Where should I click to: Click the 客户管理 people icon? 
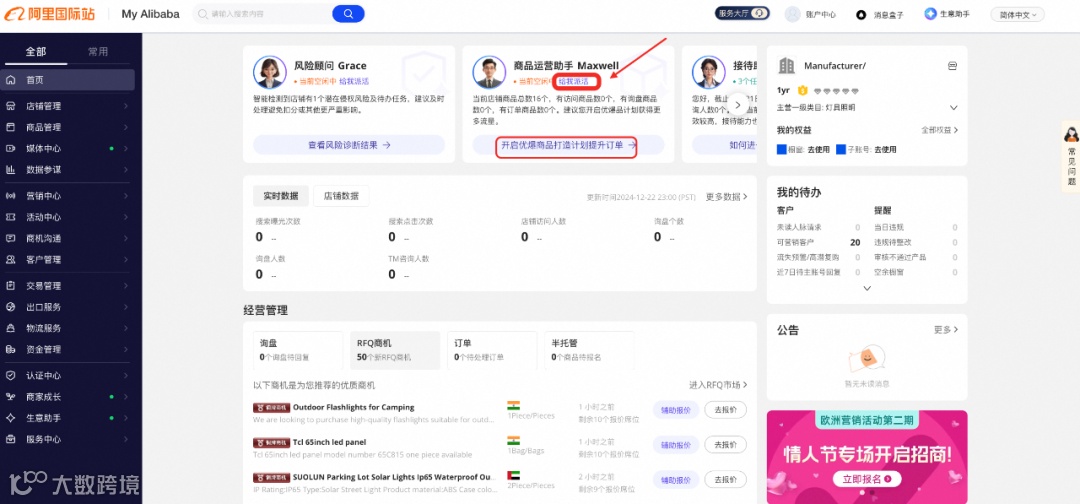(10, 260)
